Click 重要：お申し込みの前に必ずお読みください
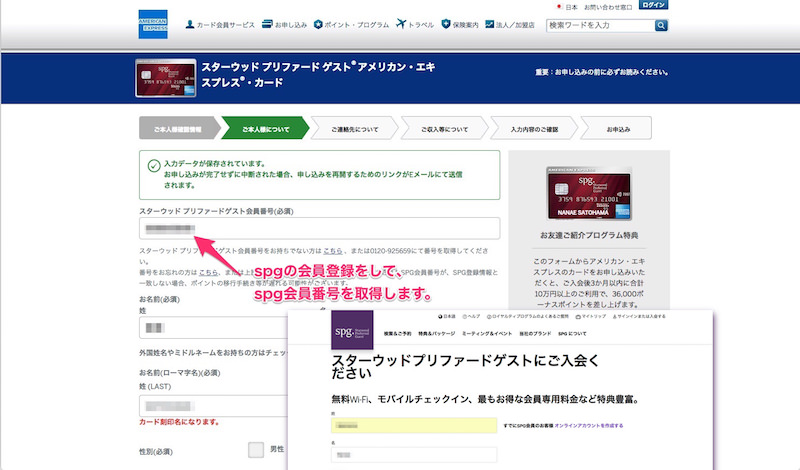 [602, 72]
